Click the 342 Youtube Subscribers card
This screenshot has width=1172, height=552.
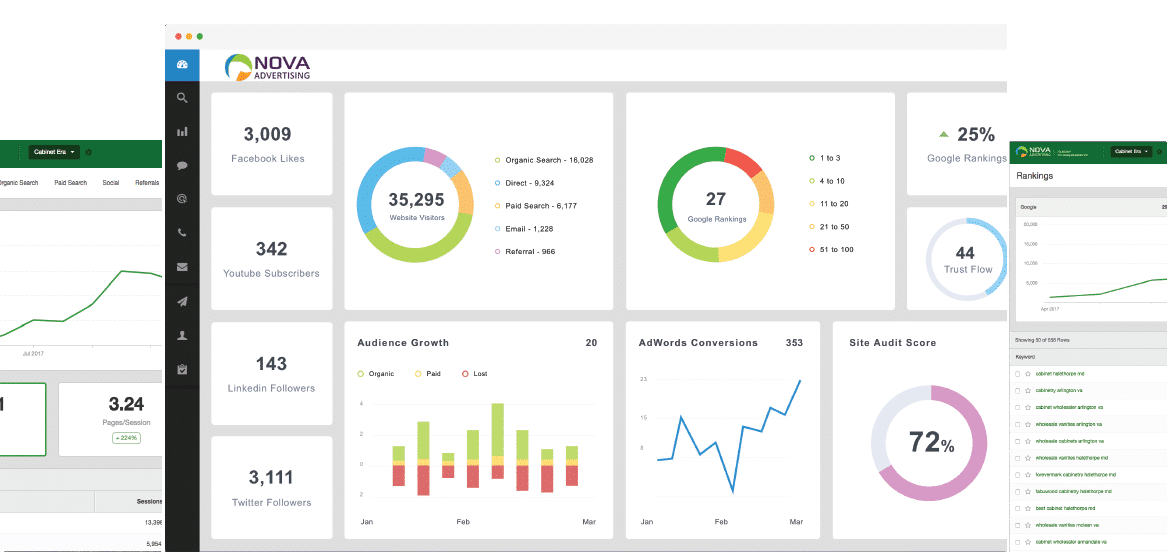[x=271, y=258]
